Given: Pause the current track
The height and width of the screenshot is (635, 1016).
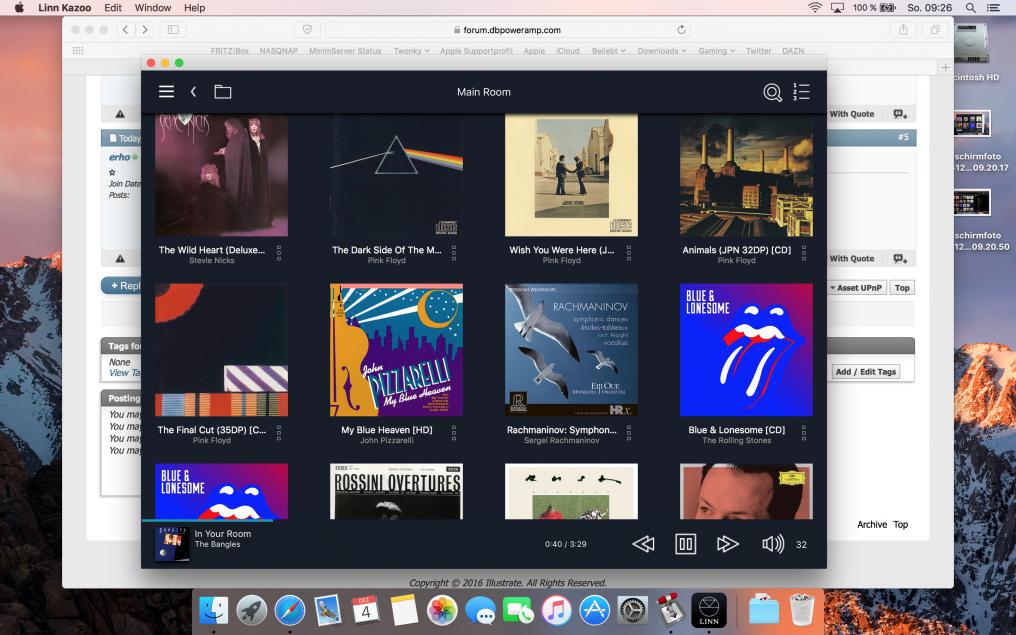Looking at the screenshot, I should (685, 544).
